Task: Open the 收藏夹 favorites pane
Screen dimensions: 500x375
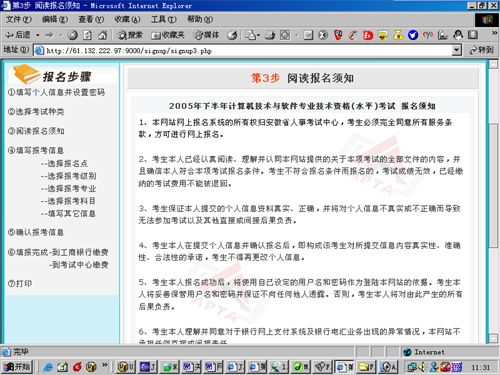Action: (167, 35)
